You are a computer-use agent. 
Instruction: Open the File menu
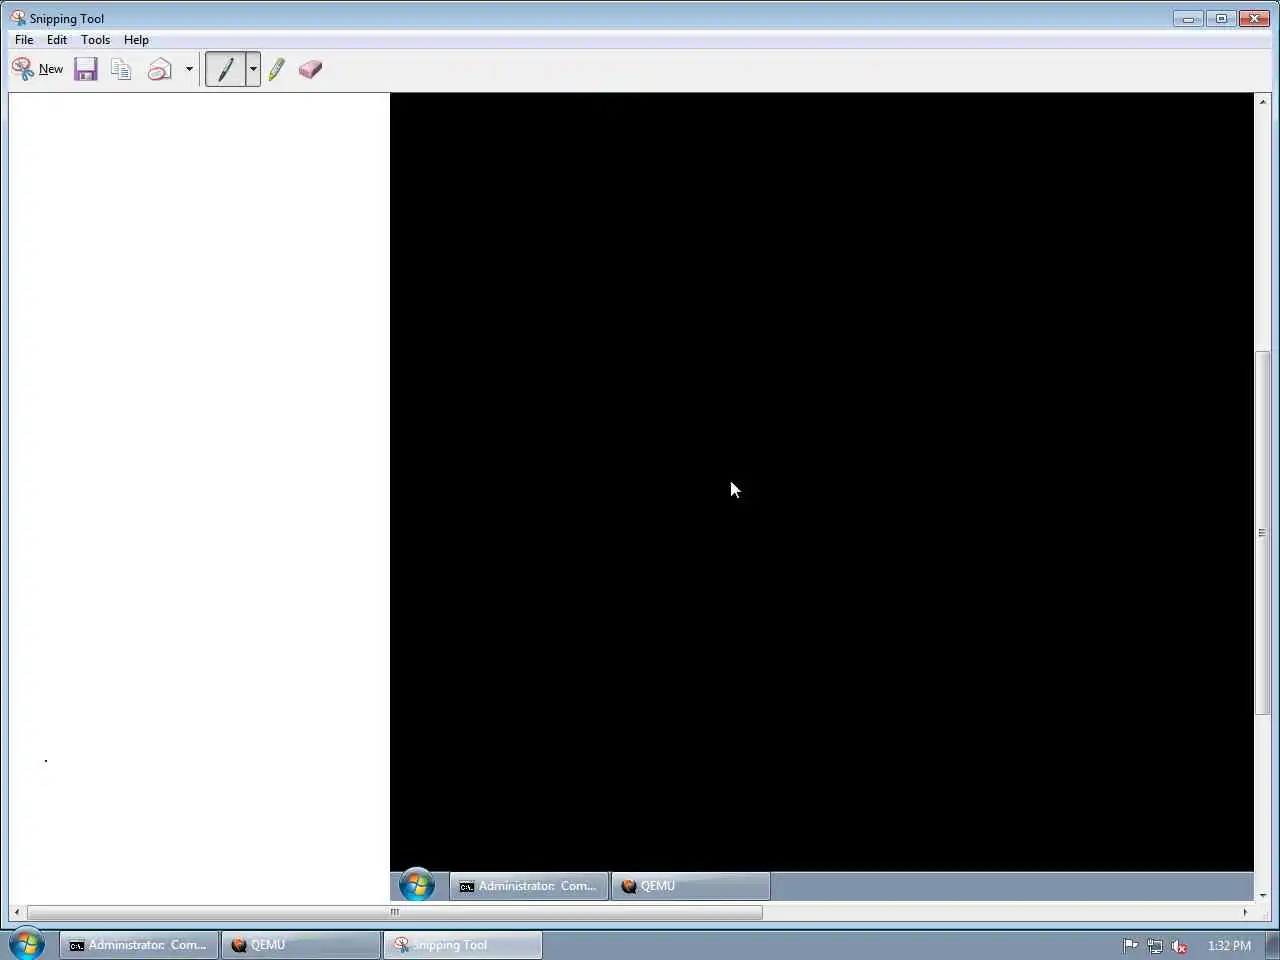point(24,40)
